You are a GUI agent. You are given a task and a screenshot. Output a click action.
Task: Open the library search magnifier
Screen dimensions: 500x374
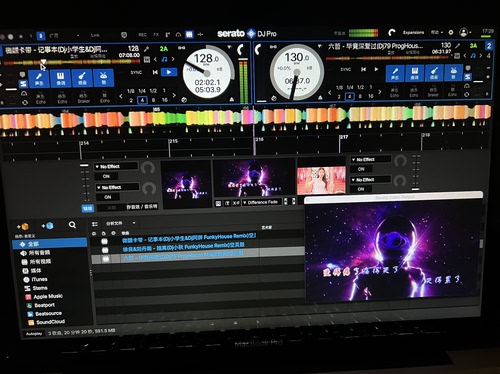pos(72,225)
